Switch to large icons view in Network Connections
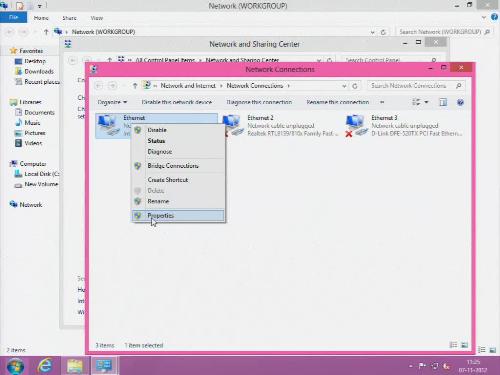Viewport: 500px width, 375px height. coord(464,345)
